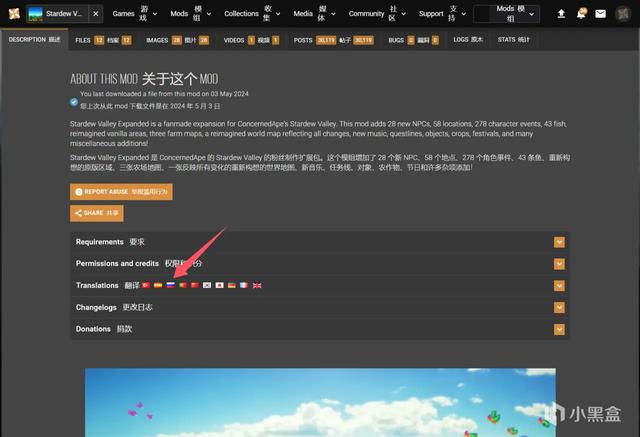Switch to the Videos tab
The height and width of the screenshot is (437, 640).
(251, 40)
